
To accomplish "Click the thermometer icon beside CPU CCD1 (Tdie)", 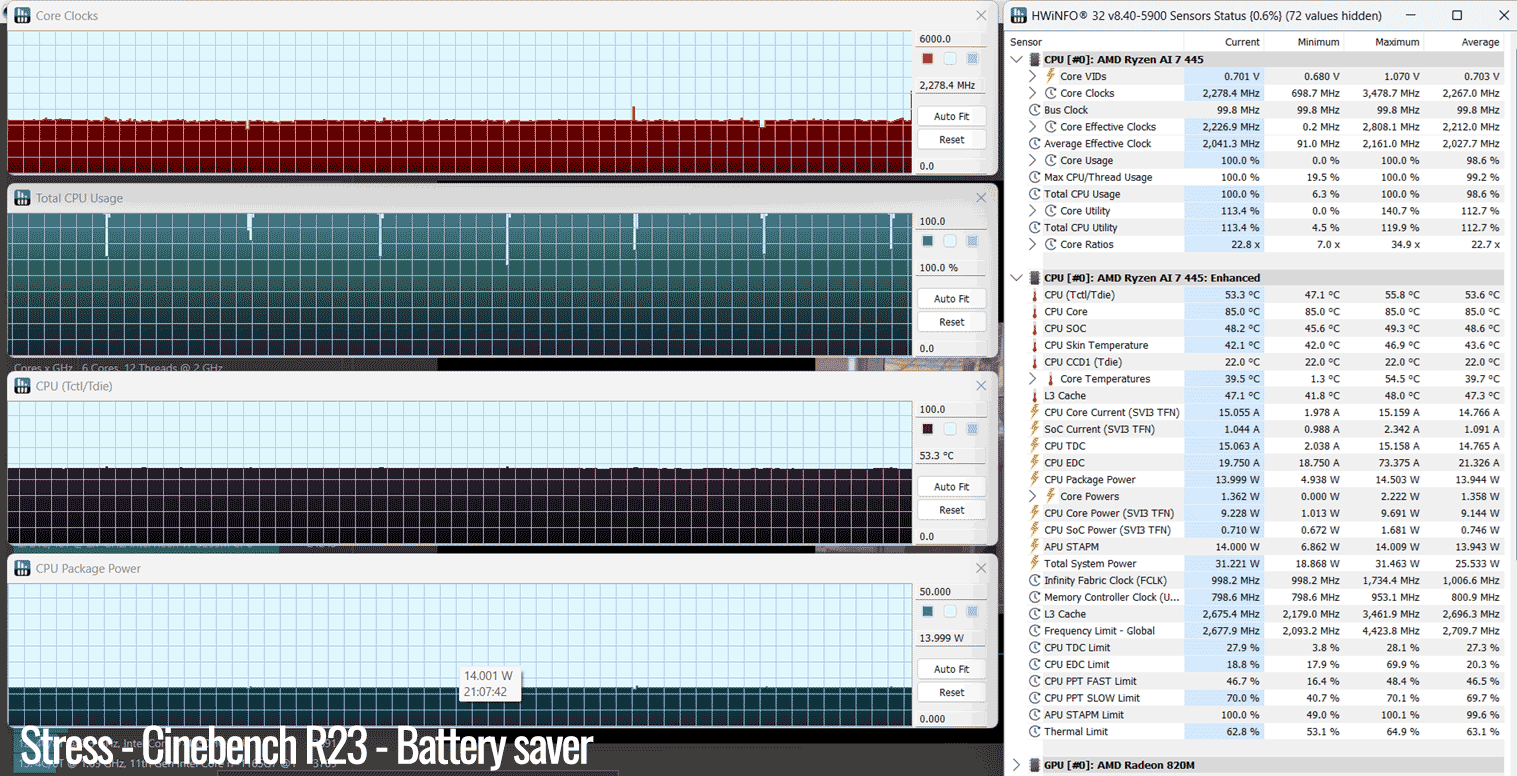I will coord(1034,362).
